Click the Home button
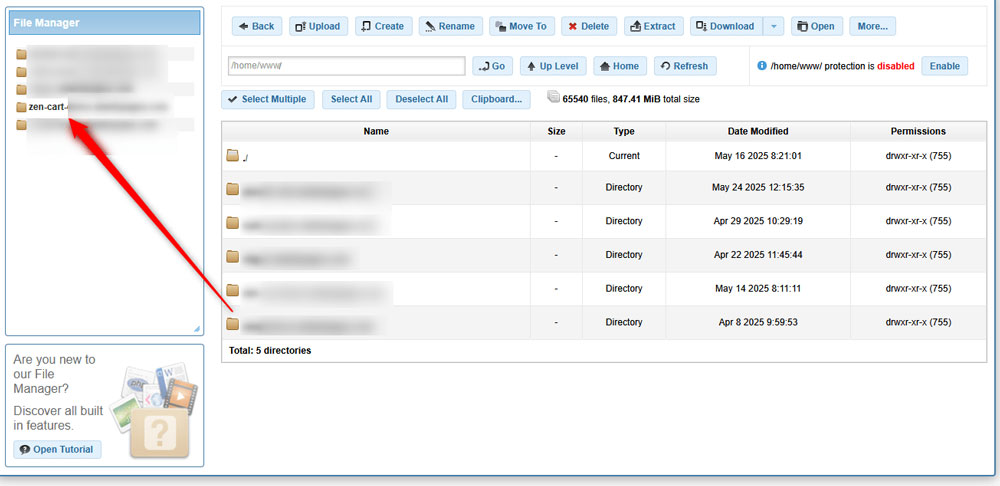Viewport: 1000px width, 486px height. pyautogui.click(x=620, y=66)
